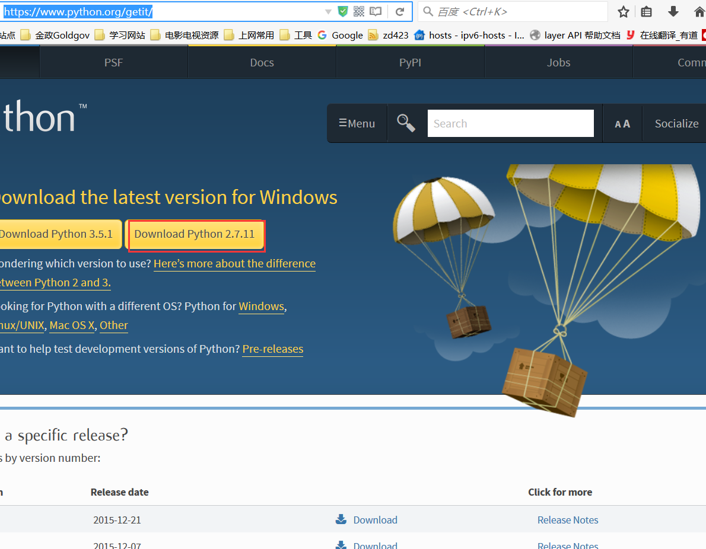Open the Socialize menu
Viewport: 706px width, 549px height.
(x=676, y=123)
